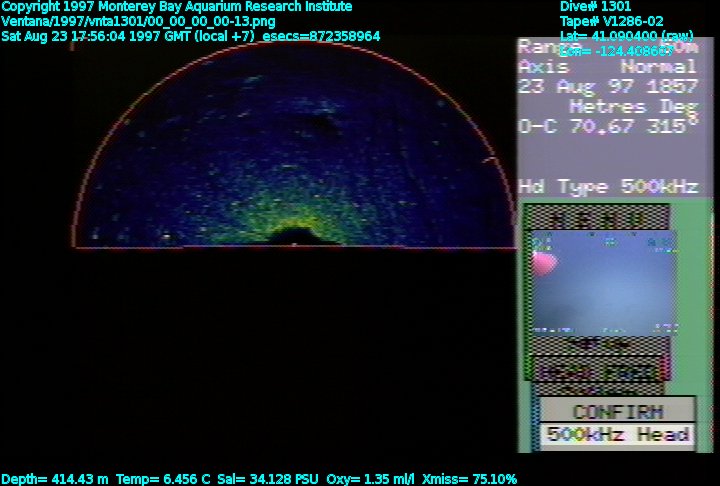Click the 'Sal= 34.128 PSU' reading

[268, 479]
